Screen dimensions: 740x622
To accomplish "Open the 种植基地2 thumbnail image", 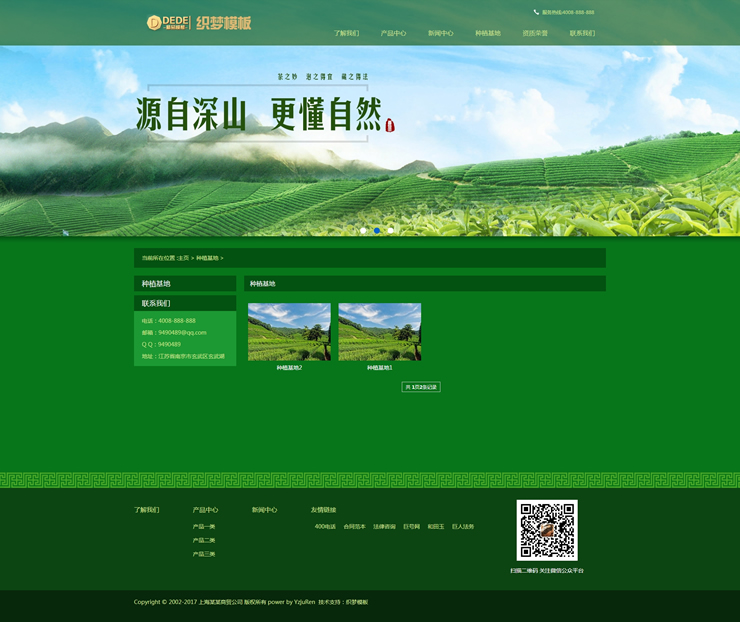I will pos(289,332).
